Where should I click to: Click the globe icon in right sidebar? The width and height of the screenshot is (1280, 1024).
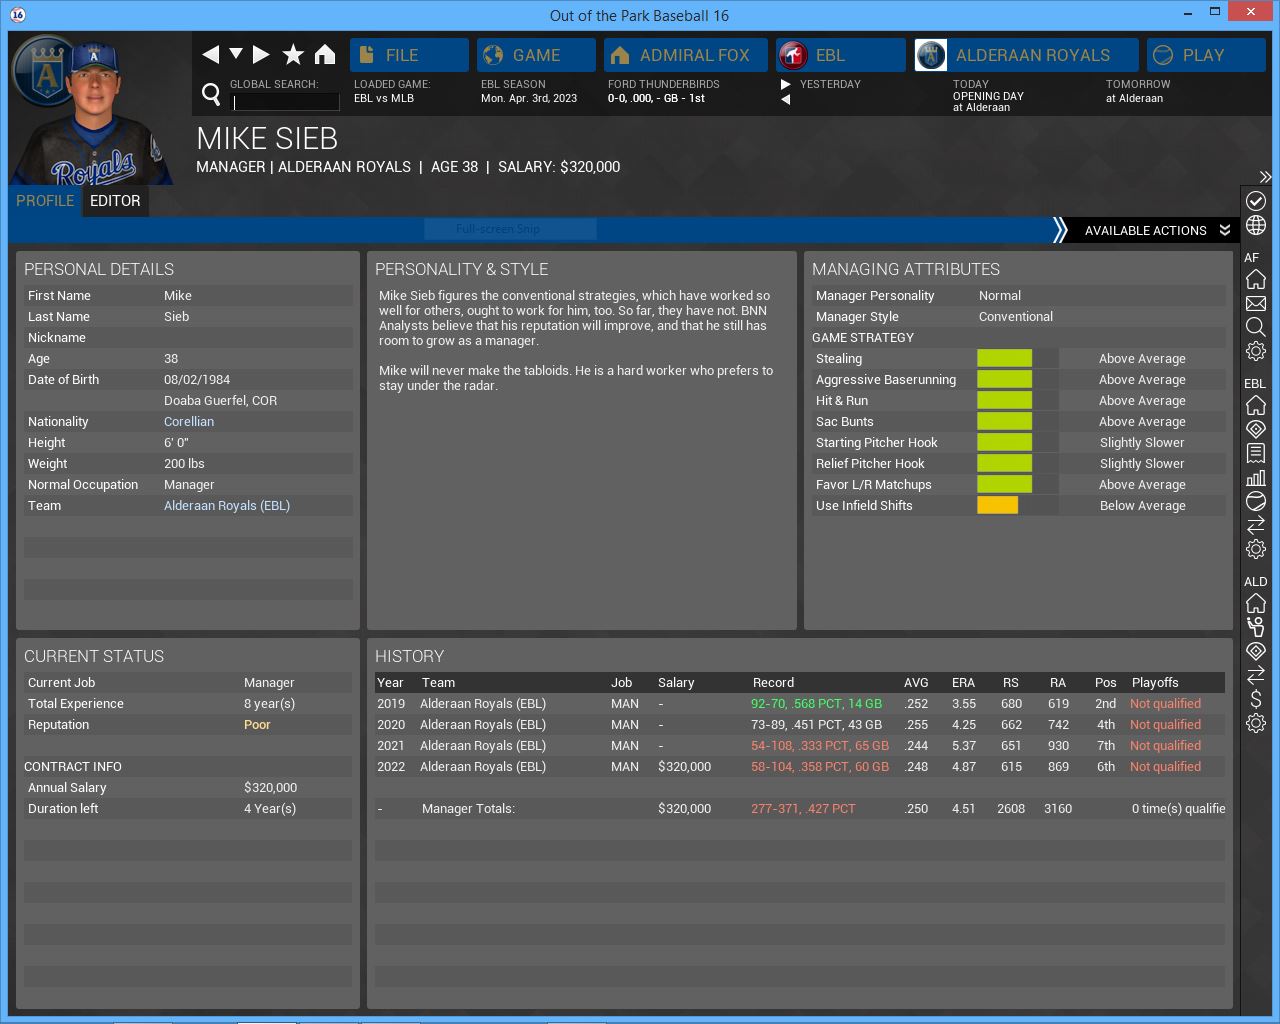pyautogui.click(x=1256, y=225)
